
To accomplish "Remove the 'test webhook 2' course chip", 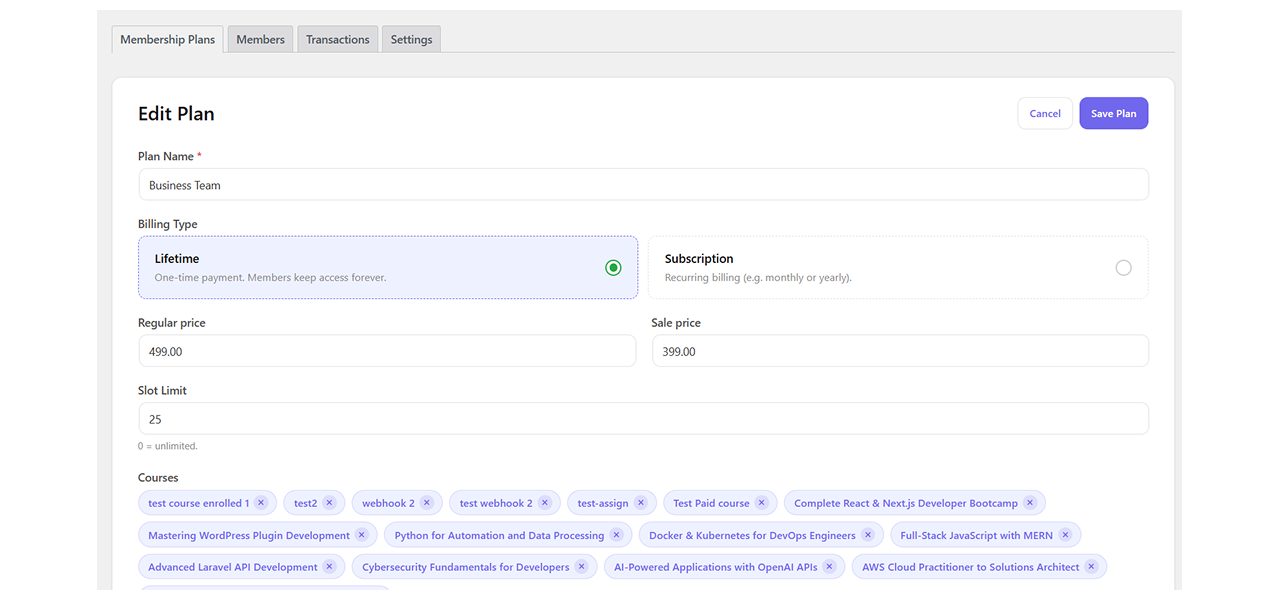I will coord(545,503).
